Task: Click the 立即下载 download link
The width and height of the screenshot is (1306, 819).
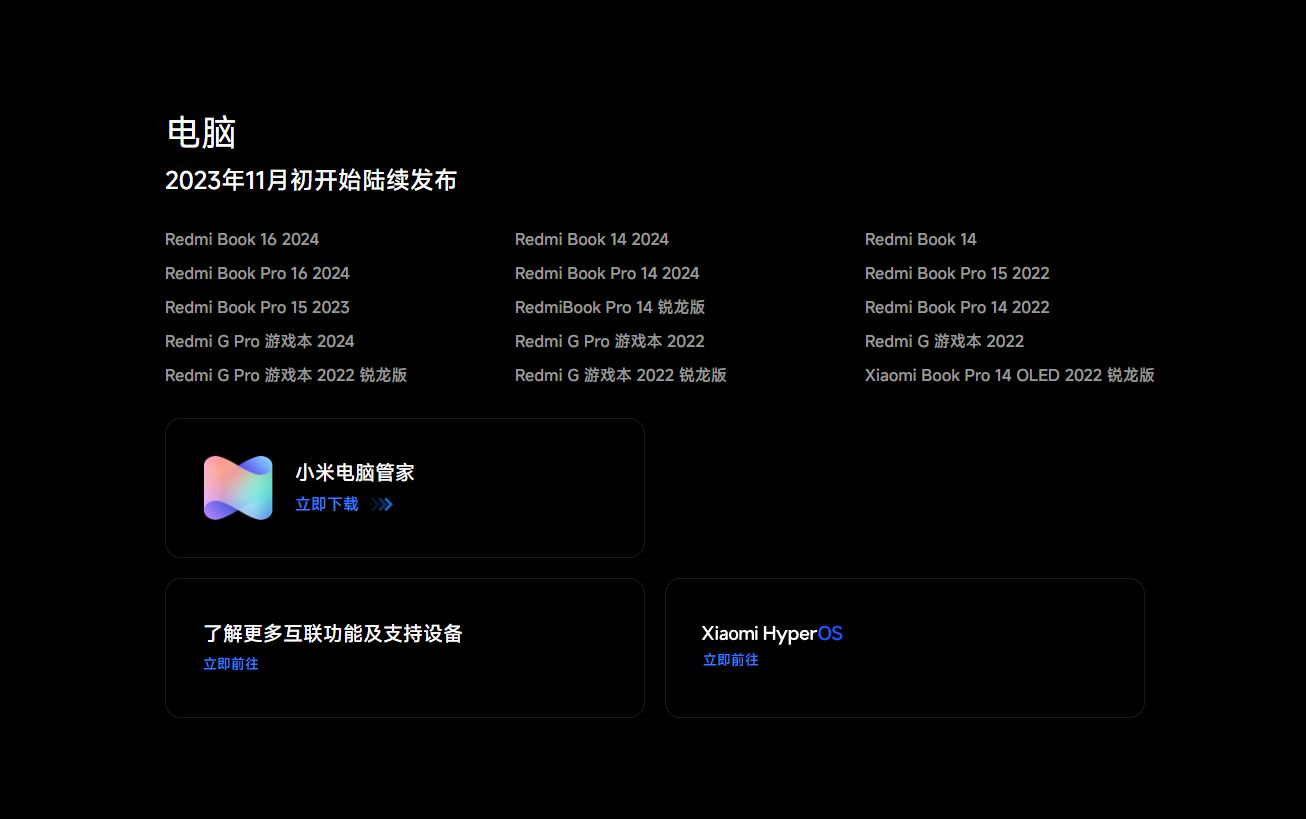Action: (x=327, y=505)
